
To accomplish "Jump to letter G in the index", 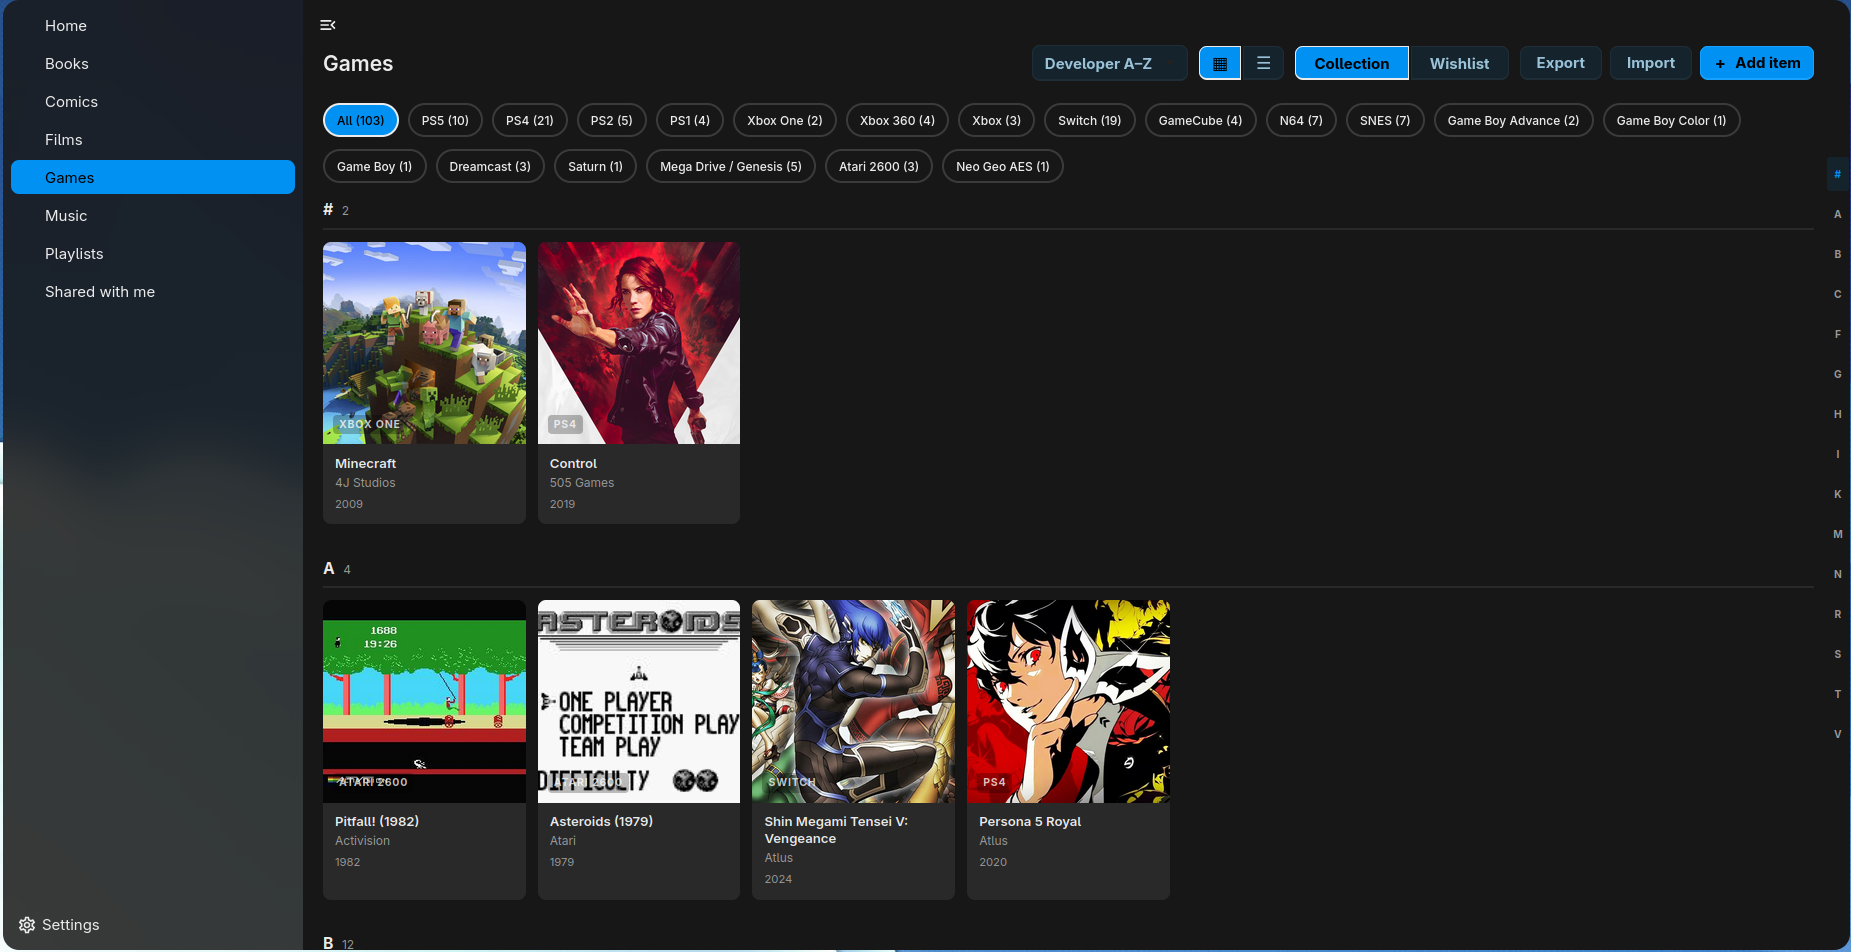I will (1837, 374).
